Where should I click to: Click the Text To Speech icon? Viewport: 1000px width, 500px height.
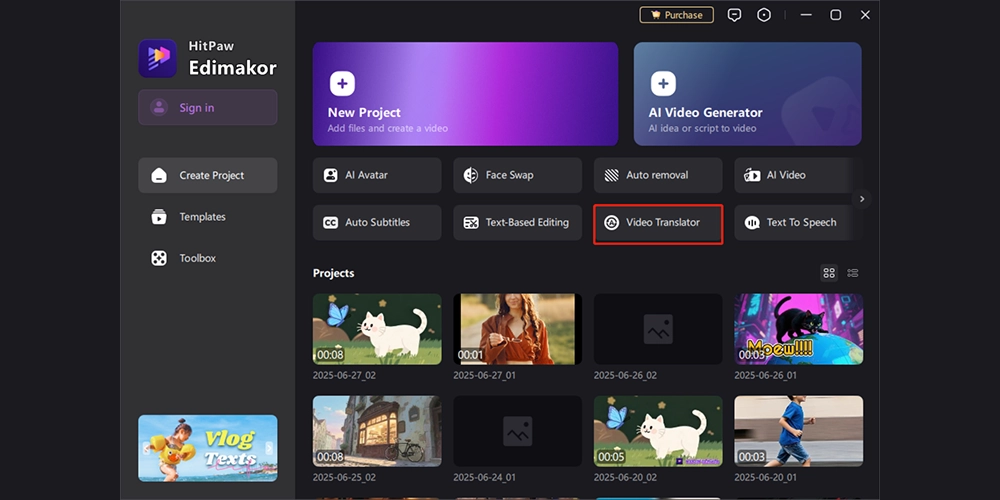point(752,223)
